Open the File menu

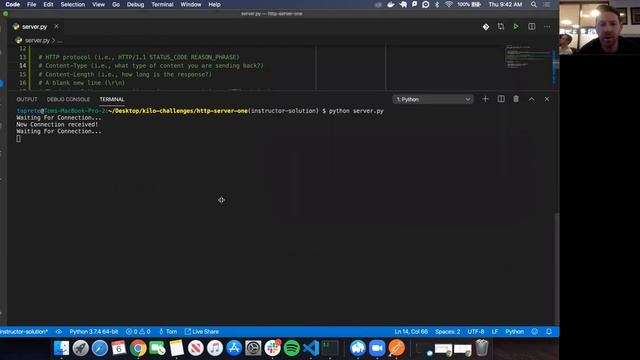pos(31,4)
